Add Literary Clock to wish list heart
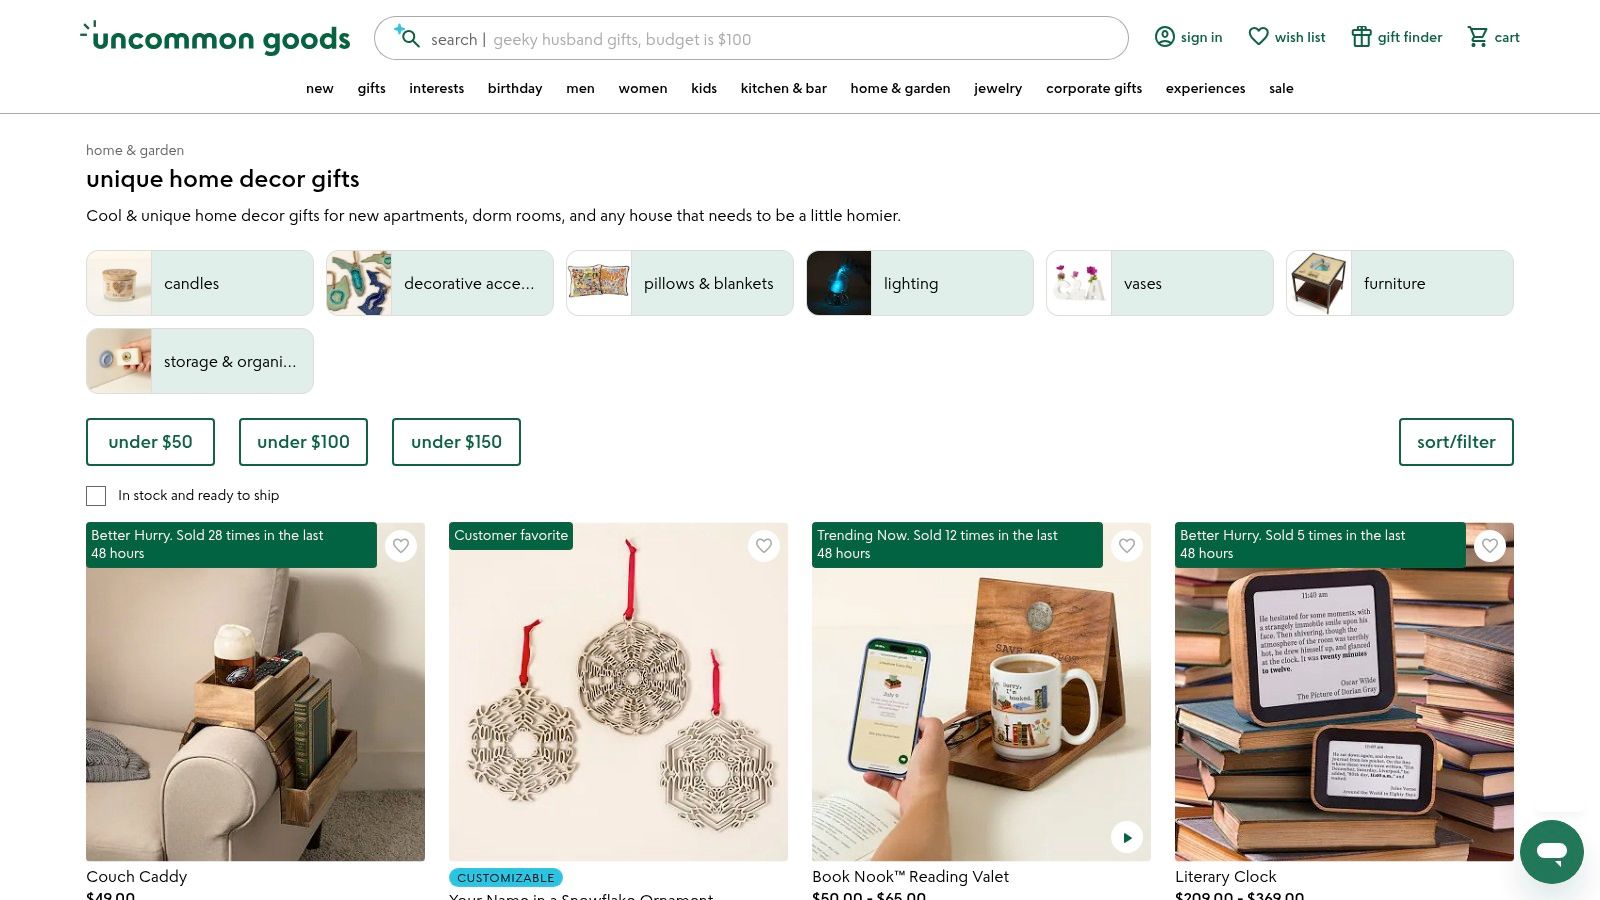This screenshot has height=900, width=1600. tap(1489, 546)
